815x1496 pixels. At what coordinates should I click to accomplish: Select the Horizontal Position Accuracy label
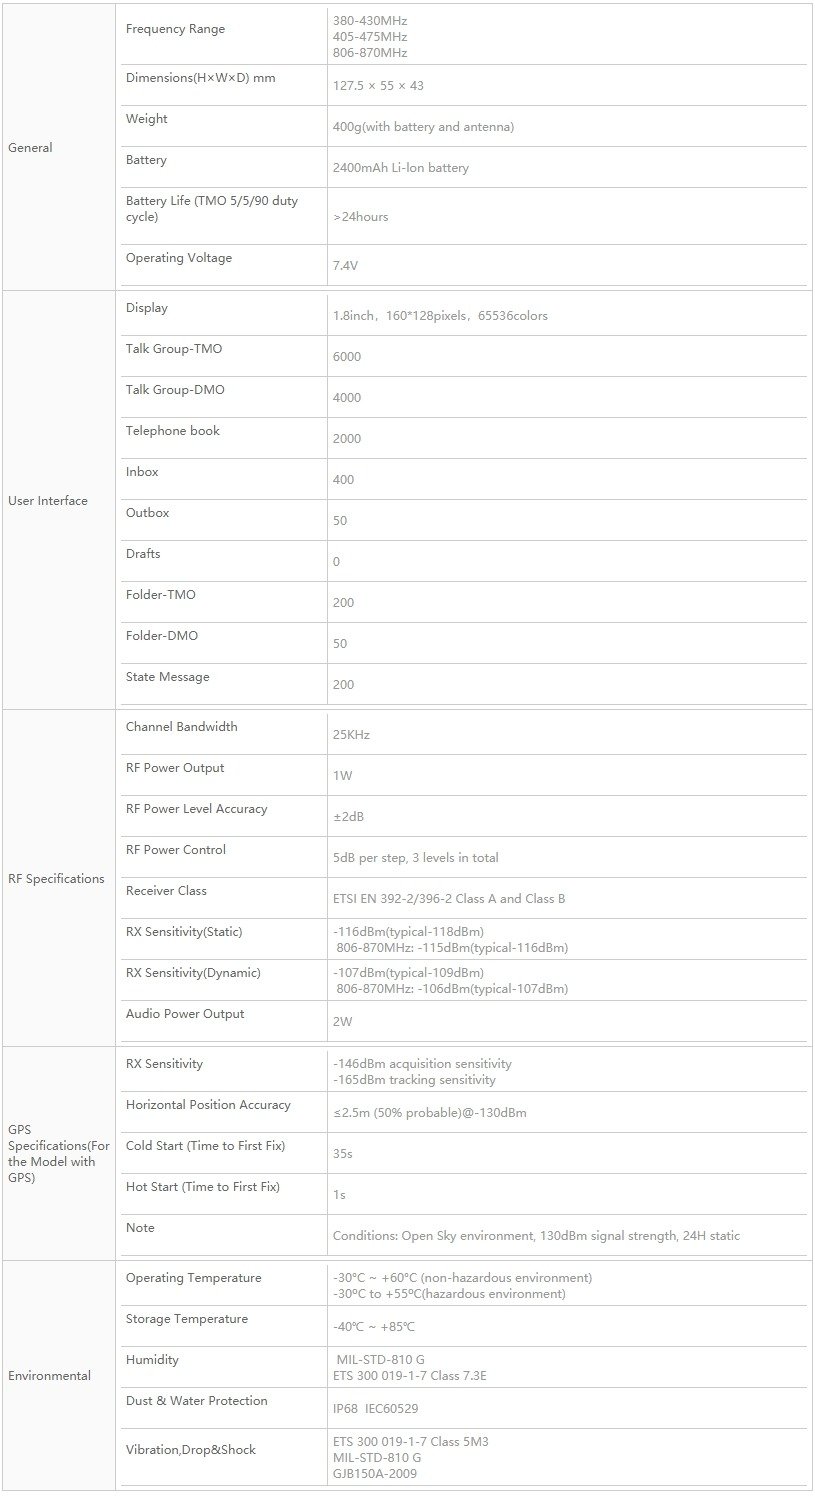tap(208, 1105)
